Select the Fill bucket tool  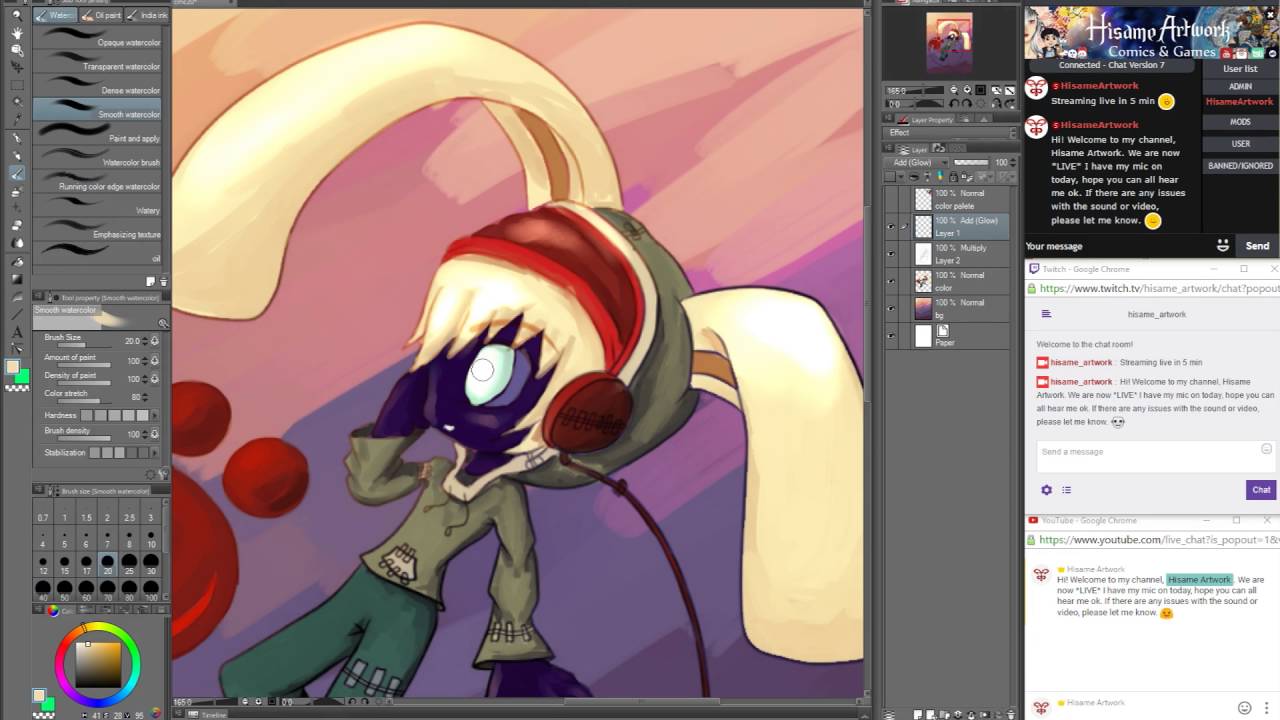pos(17,260)
